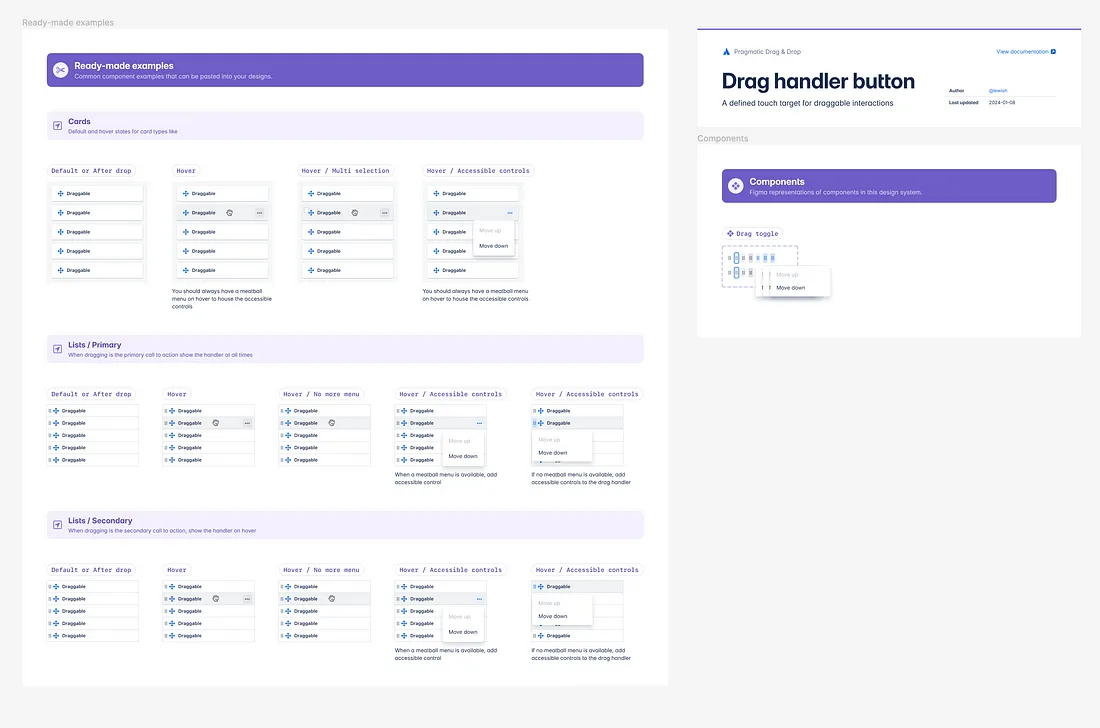Select Move down in Drag toggle component menu
The width and height of the screenshot is (1100, 728).
pos(790,288)
